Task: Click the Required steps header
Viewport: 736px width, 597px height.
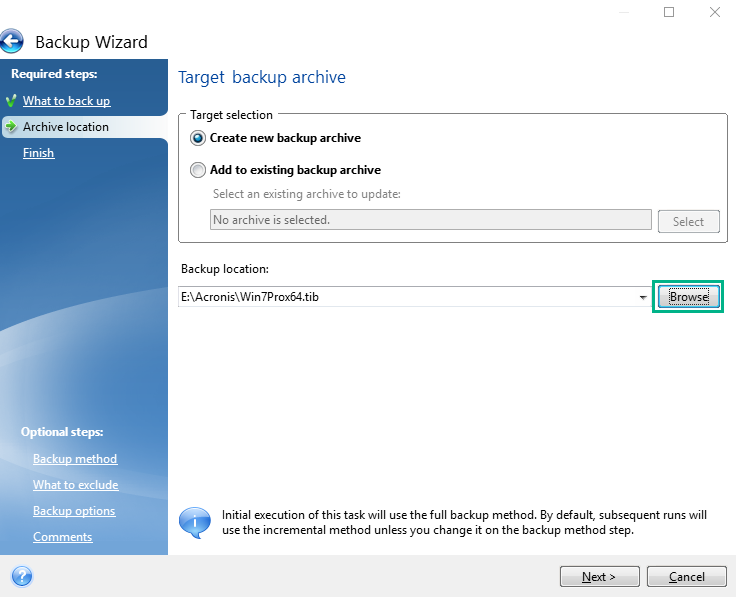Action: (x=54, y=74)
